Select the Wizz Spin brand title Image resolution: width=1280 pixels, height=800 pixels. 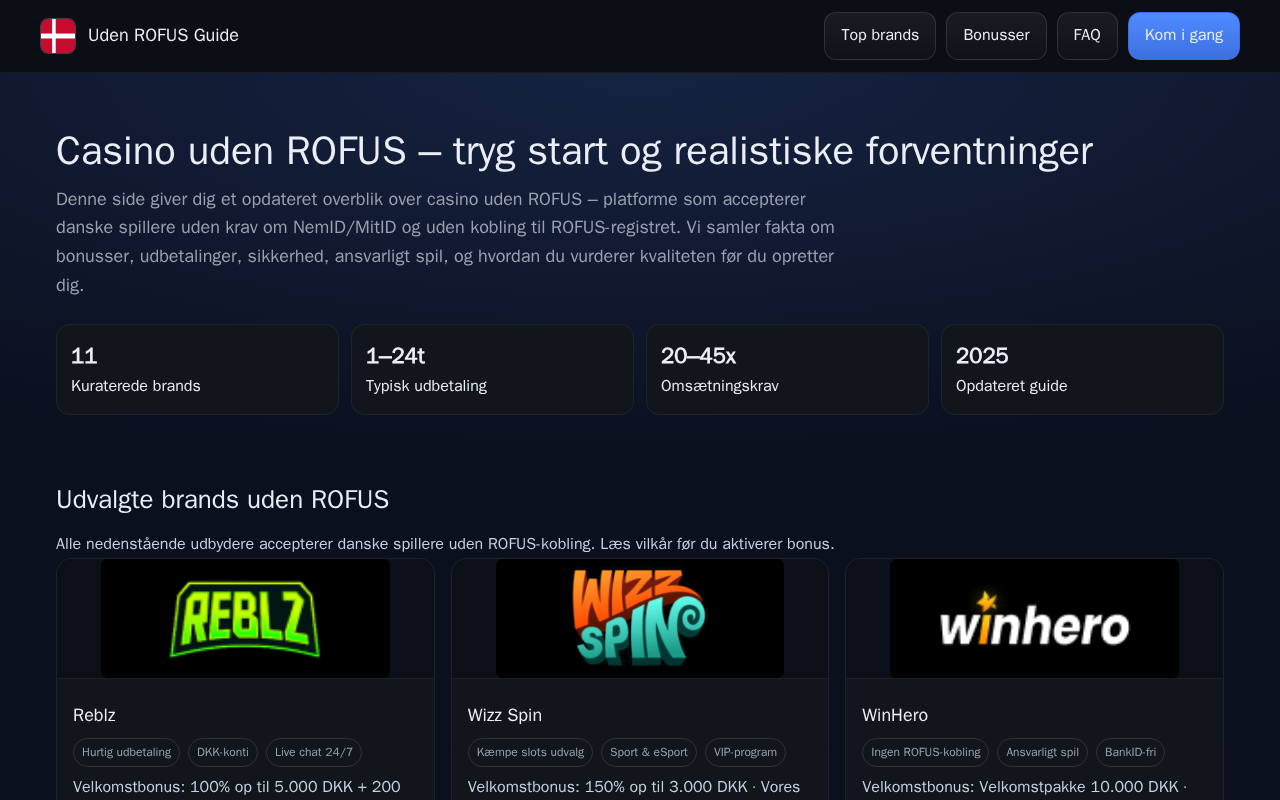click(505, 715)
